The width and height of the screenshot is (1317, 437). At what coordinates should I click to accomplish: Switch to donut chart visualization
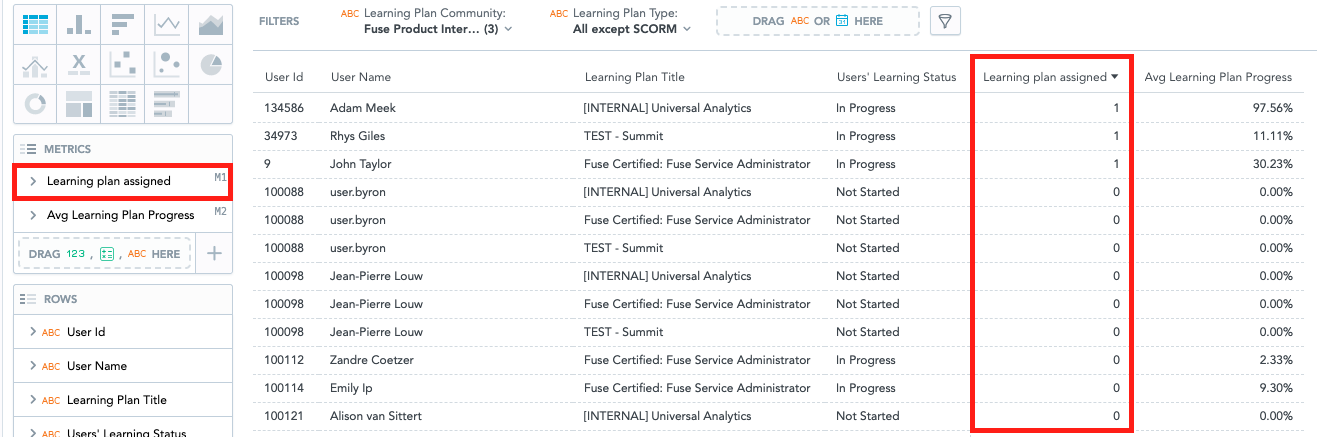pyautogui.click(x=36, y=103)
